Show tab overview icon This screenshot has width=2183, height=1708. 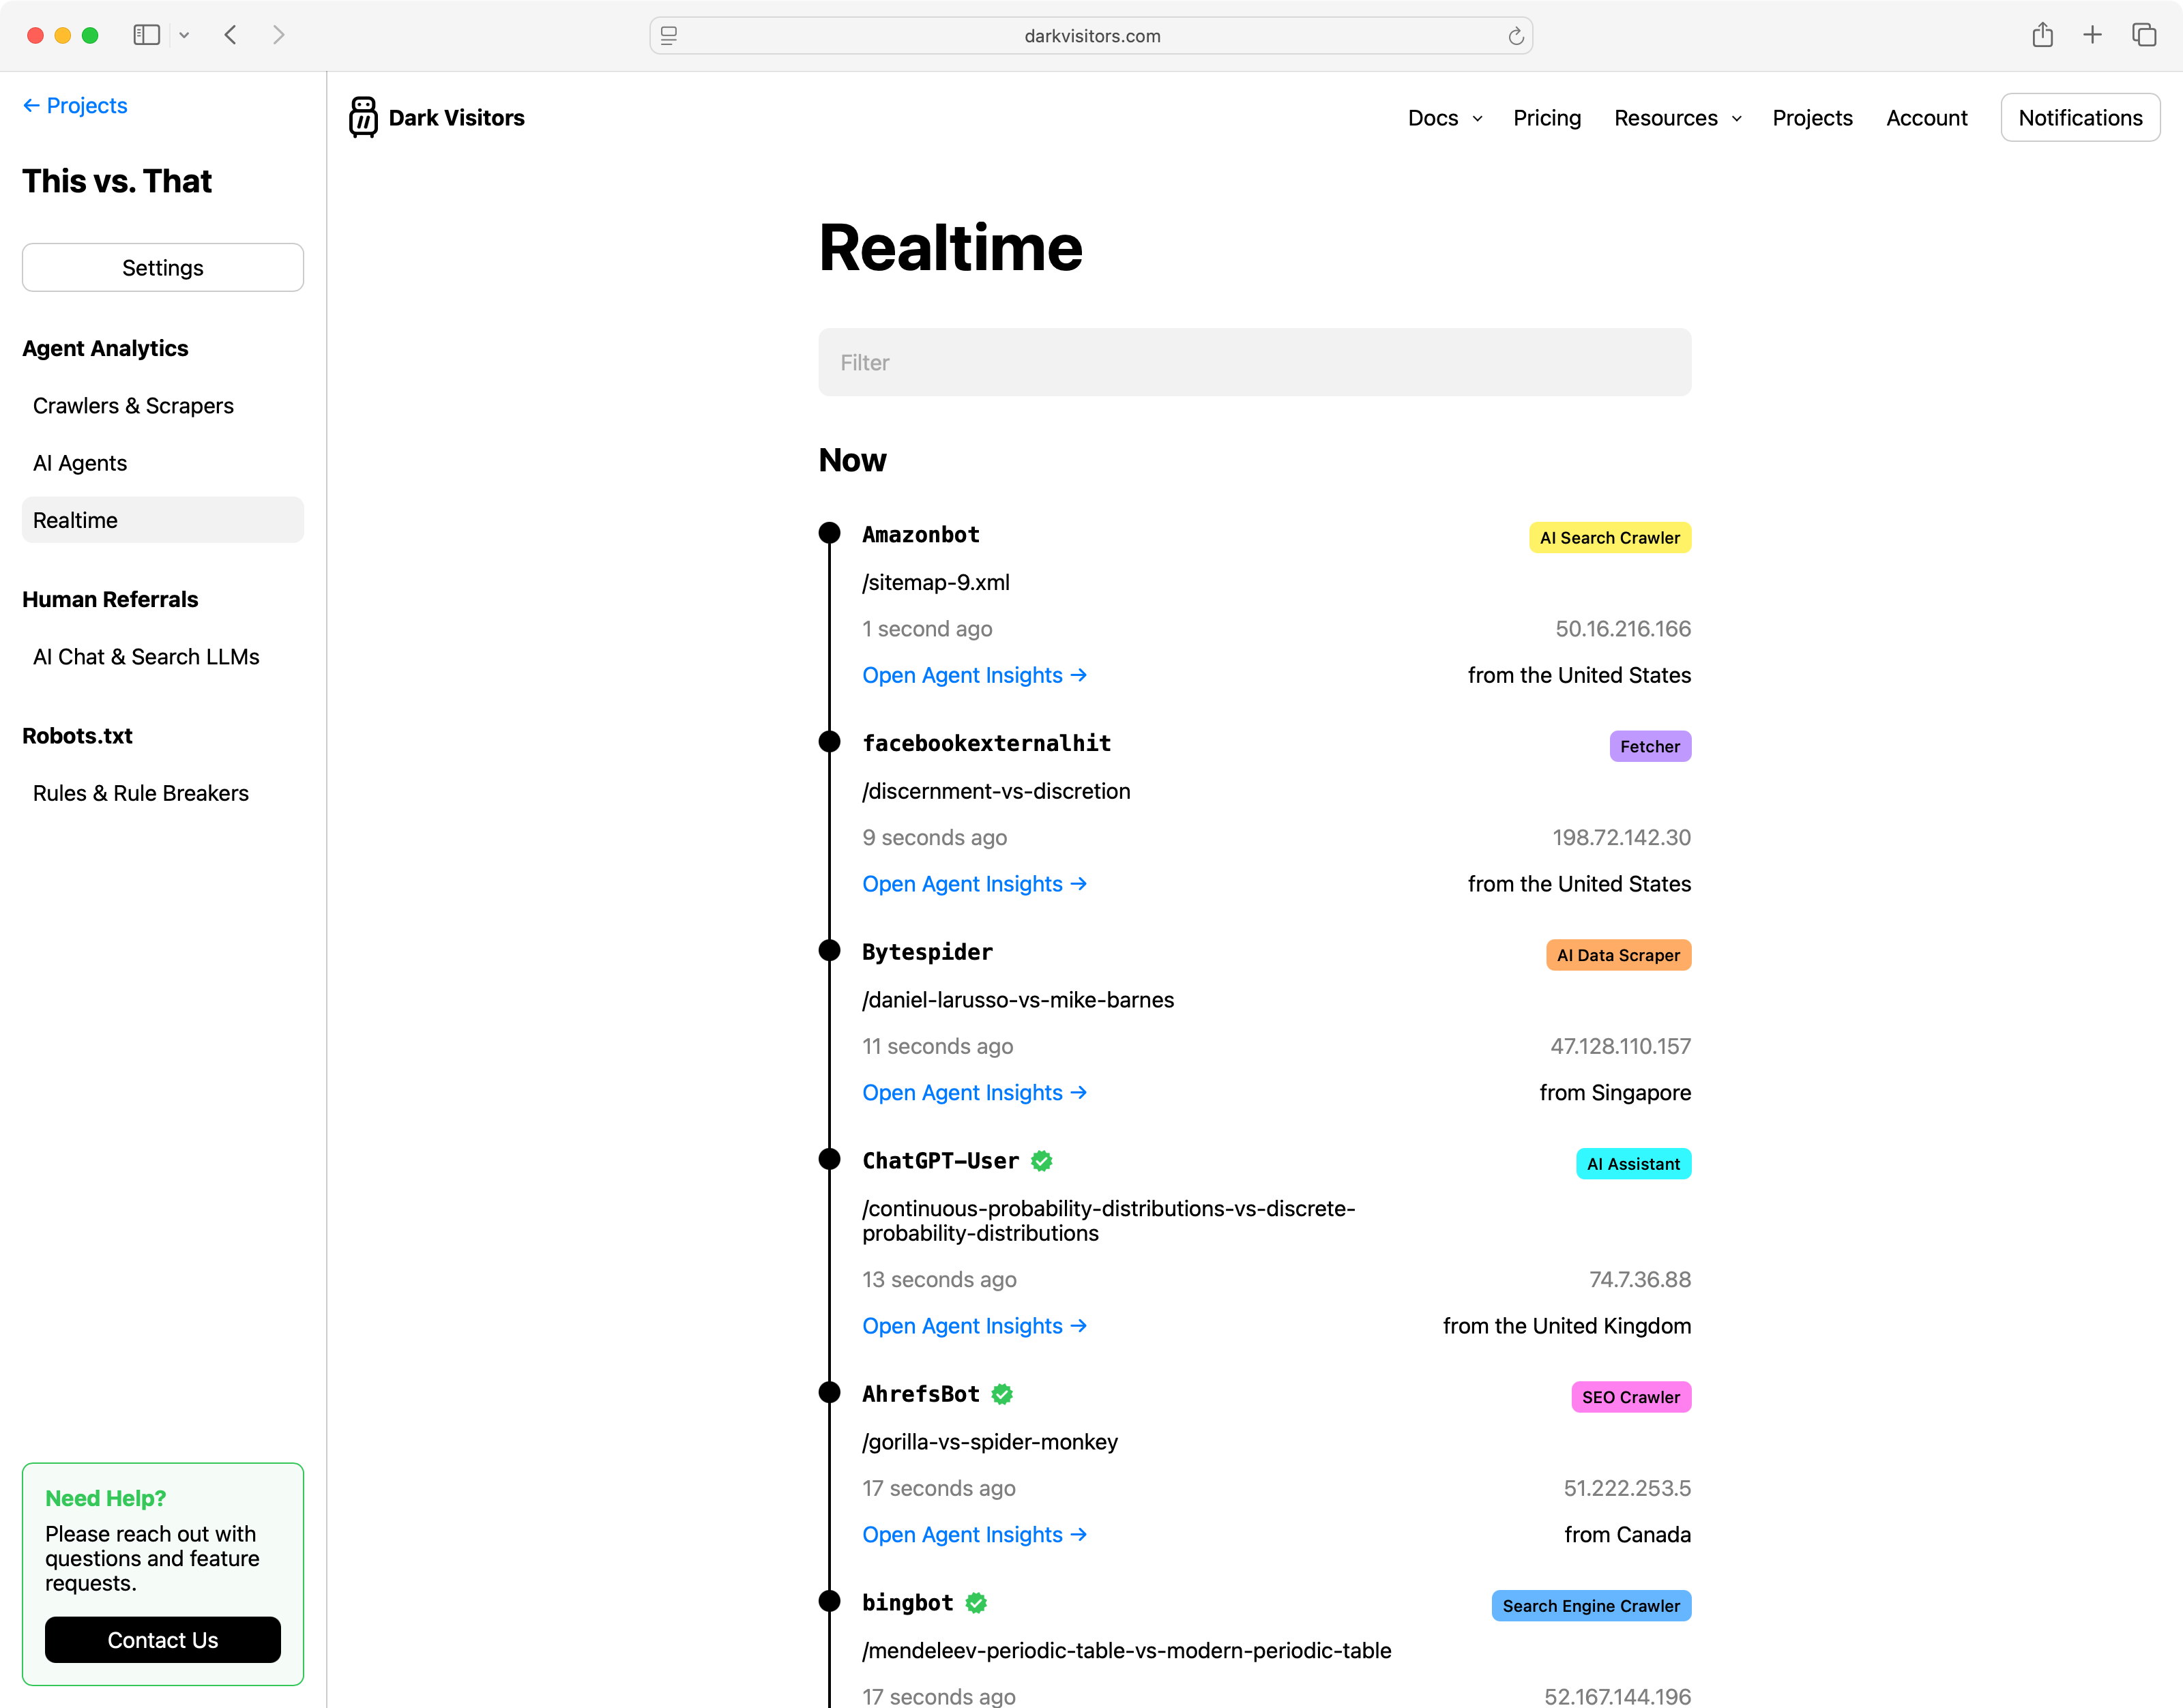[2144, 35]
